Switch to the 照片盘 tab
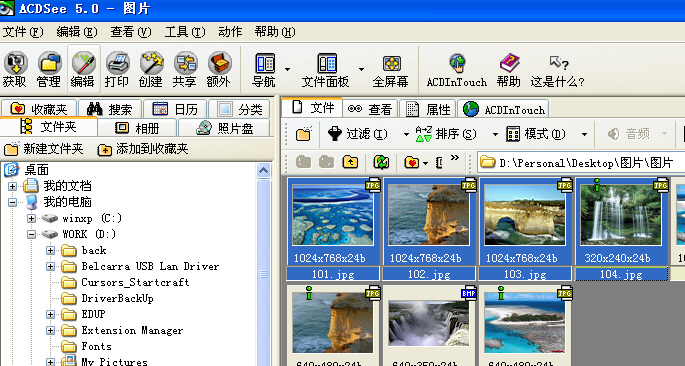This screenshot has height=366, width=685. pyautogui.click(x=225, y=128)
